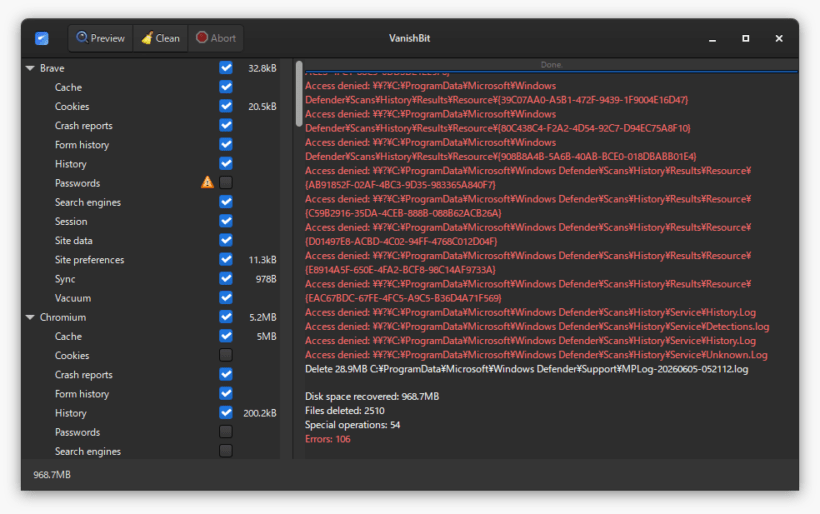Click the 5.2MB size next to Chromium
The height and width of the screenshot is (514, 820).
tap(263, 317)
